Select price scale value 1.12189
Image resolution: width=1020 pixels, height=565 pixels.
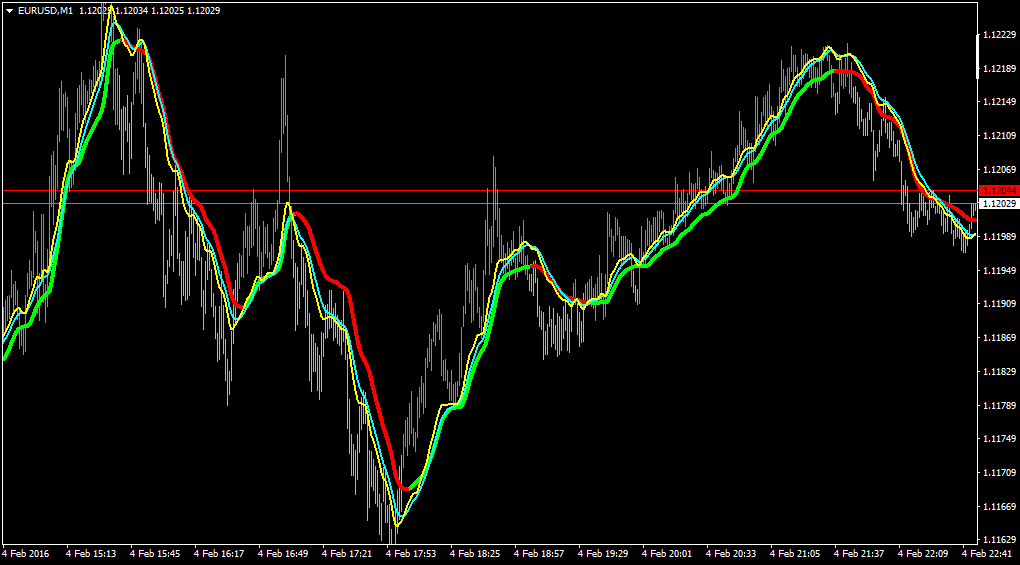tap(1000, 68)
